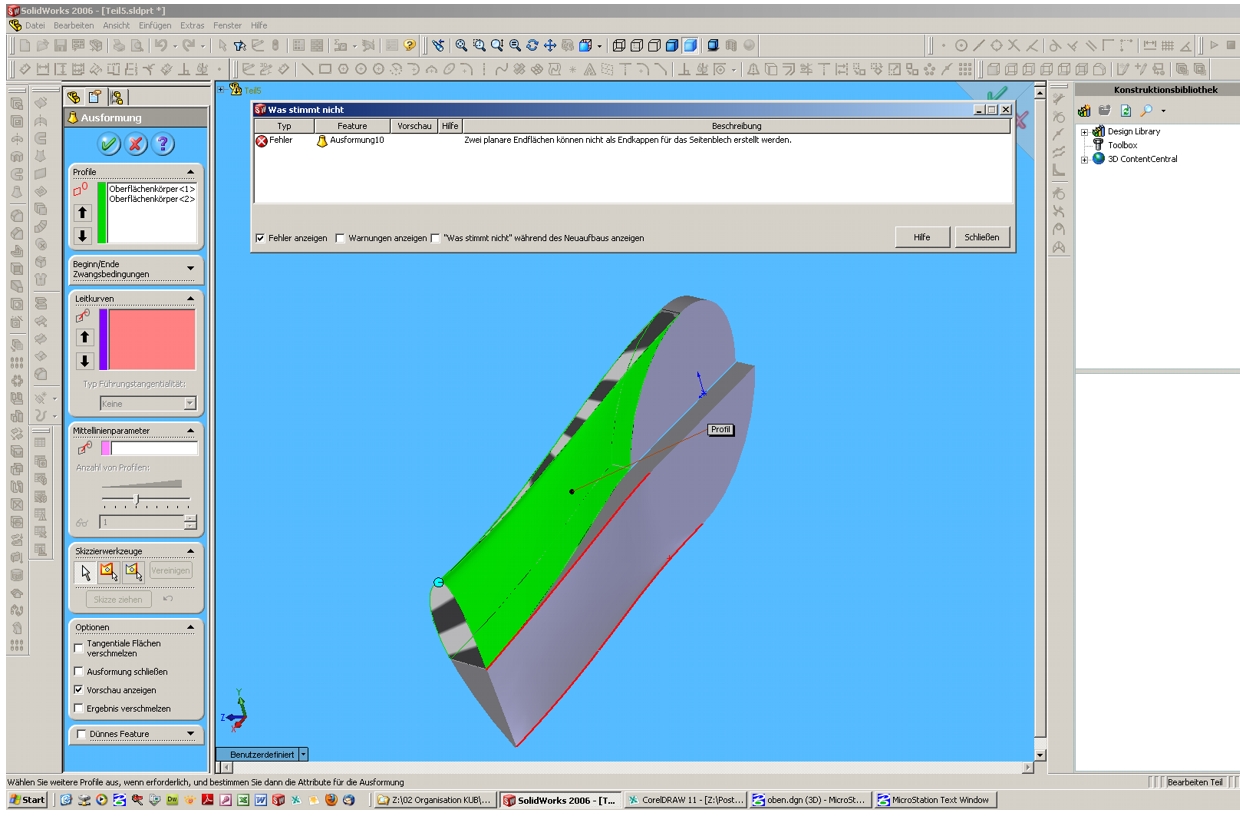Toggle Warnungen anzeigen checkbox

[x=340, y=238]
